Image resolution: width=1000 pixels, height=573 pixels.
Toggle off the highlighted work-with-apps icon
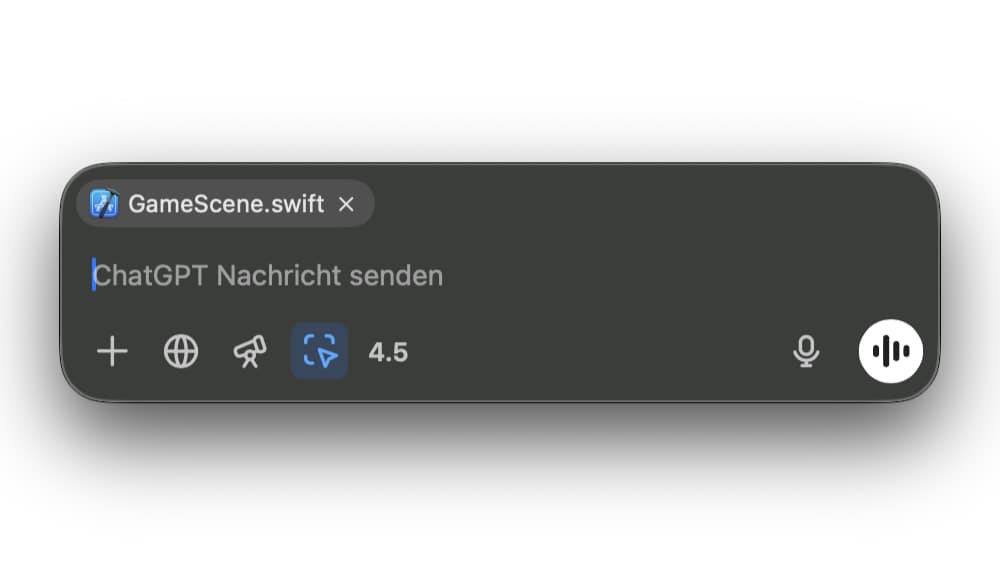(x=320, y=351)
